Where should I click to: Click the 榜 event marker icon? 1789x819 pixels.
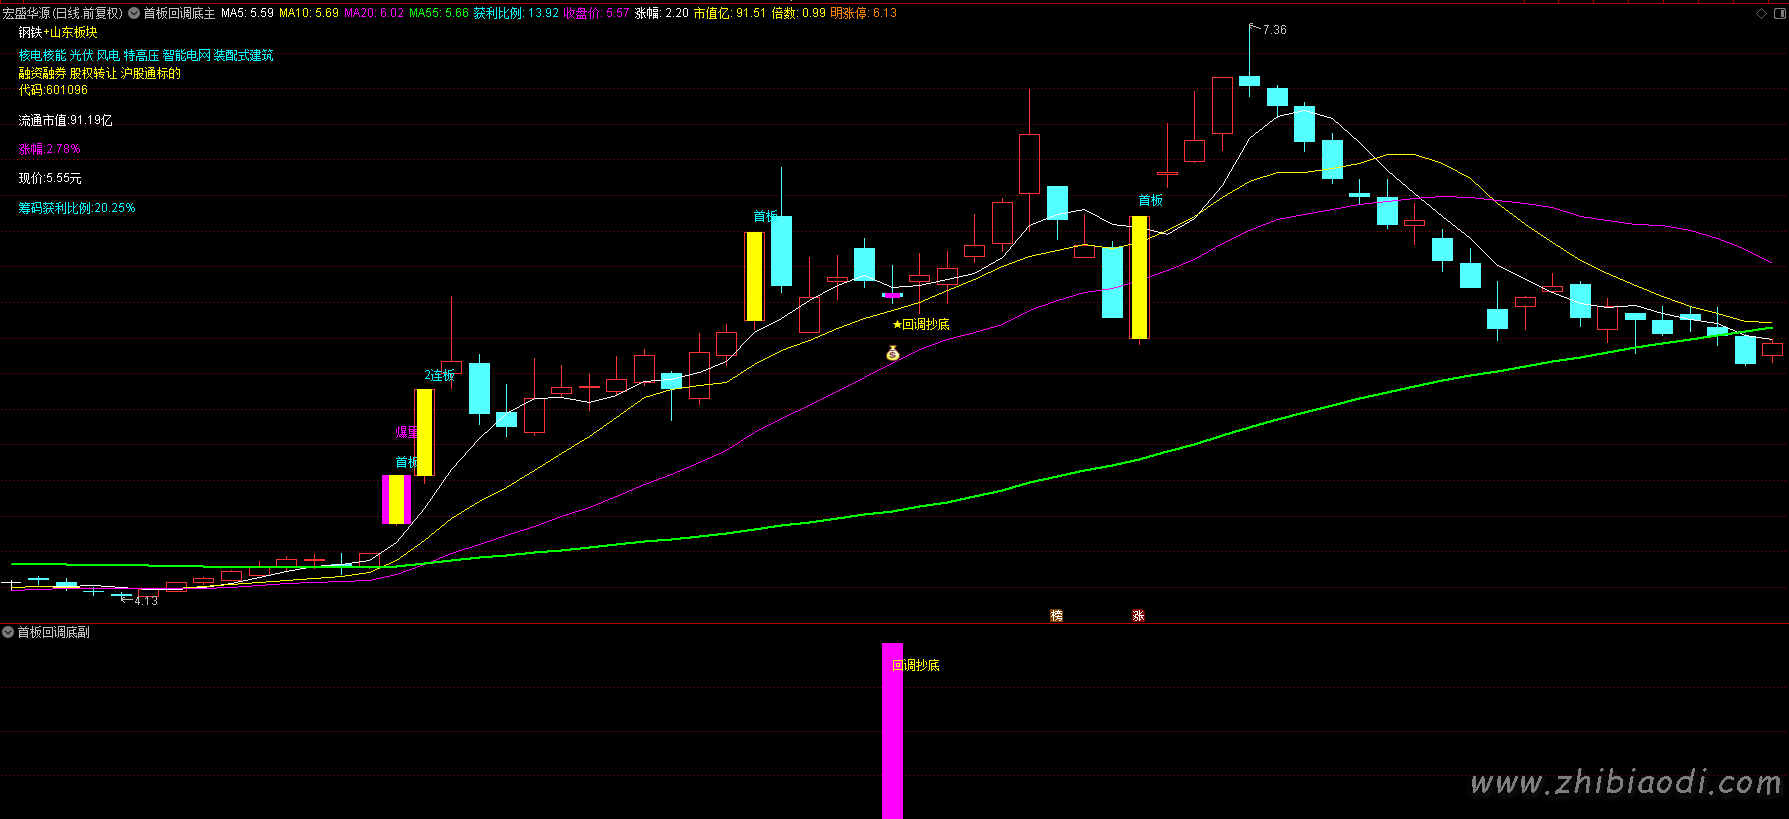pyautogui.click(x=1056, y=615)
